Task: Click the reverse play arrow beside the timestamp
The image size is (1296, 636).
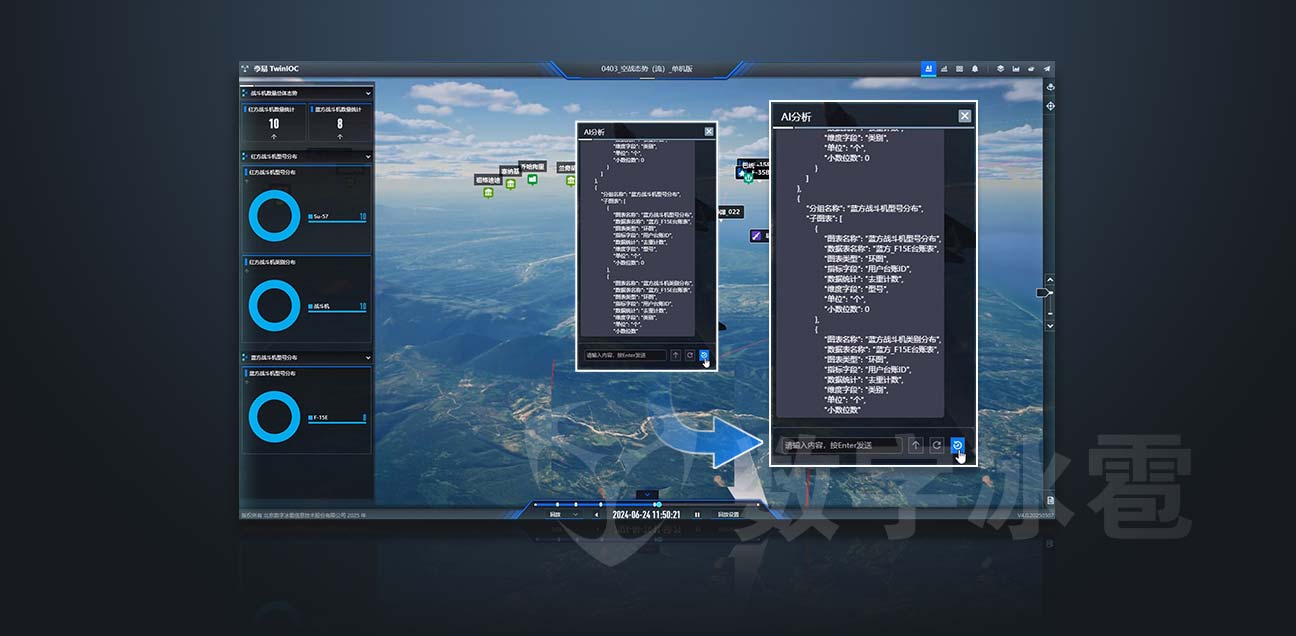Action: 597,515
